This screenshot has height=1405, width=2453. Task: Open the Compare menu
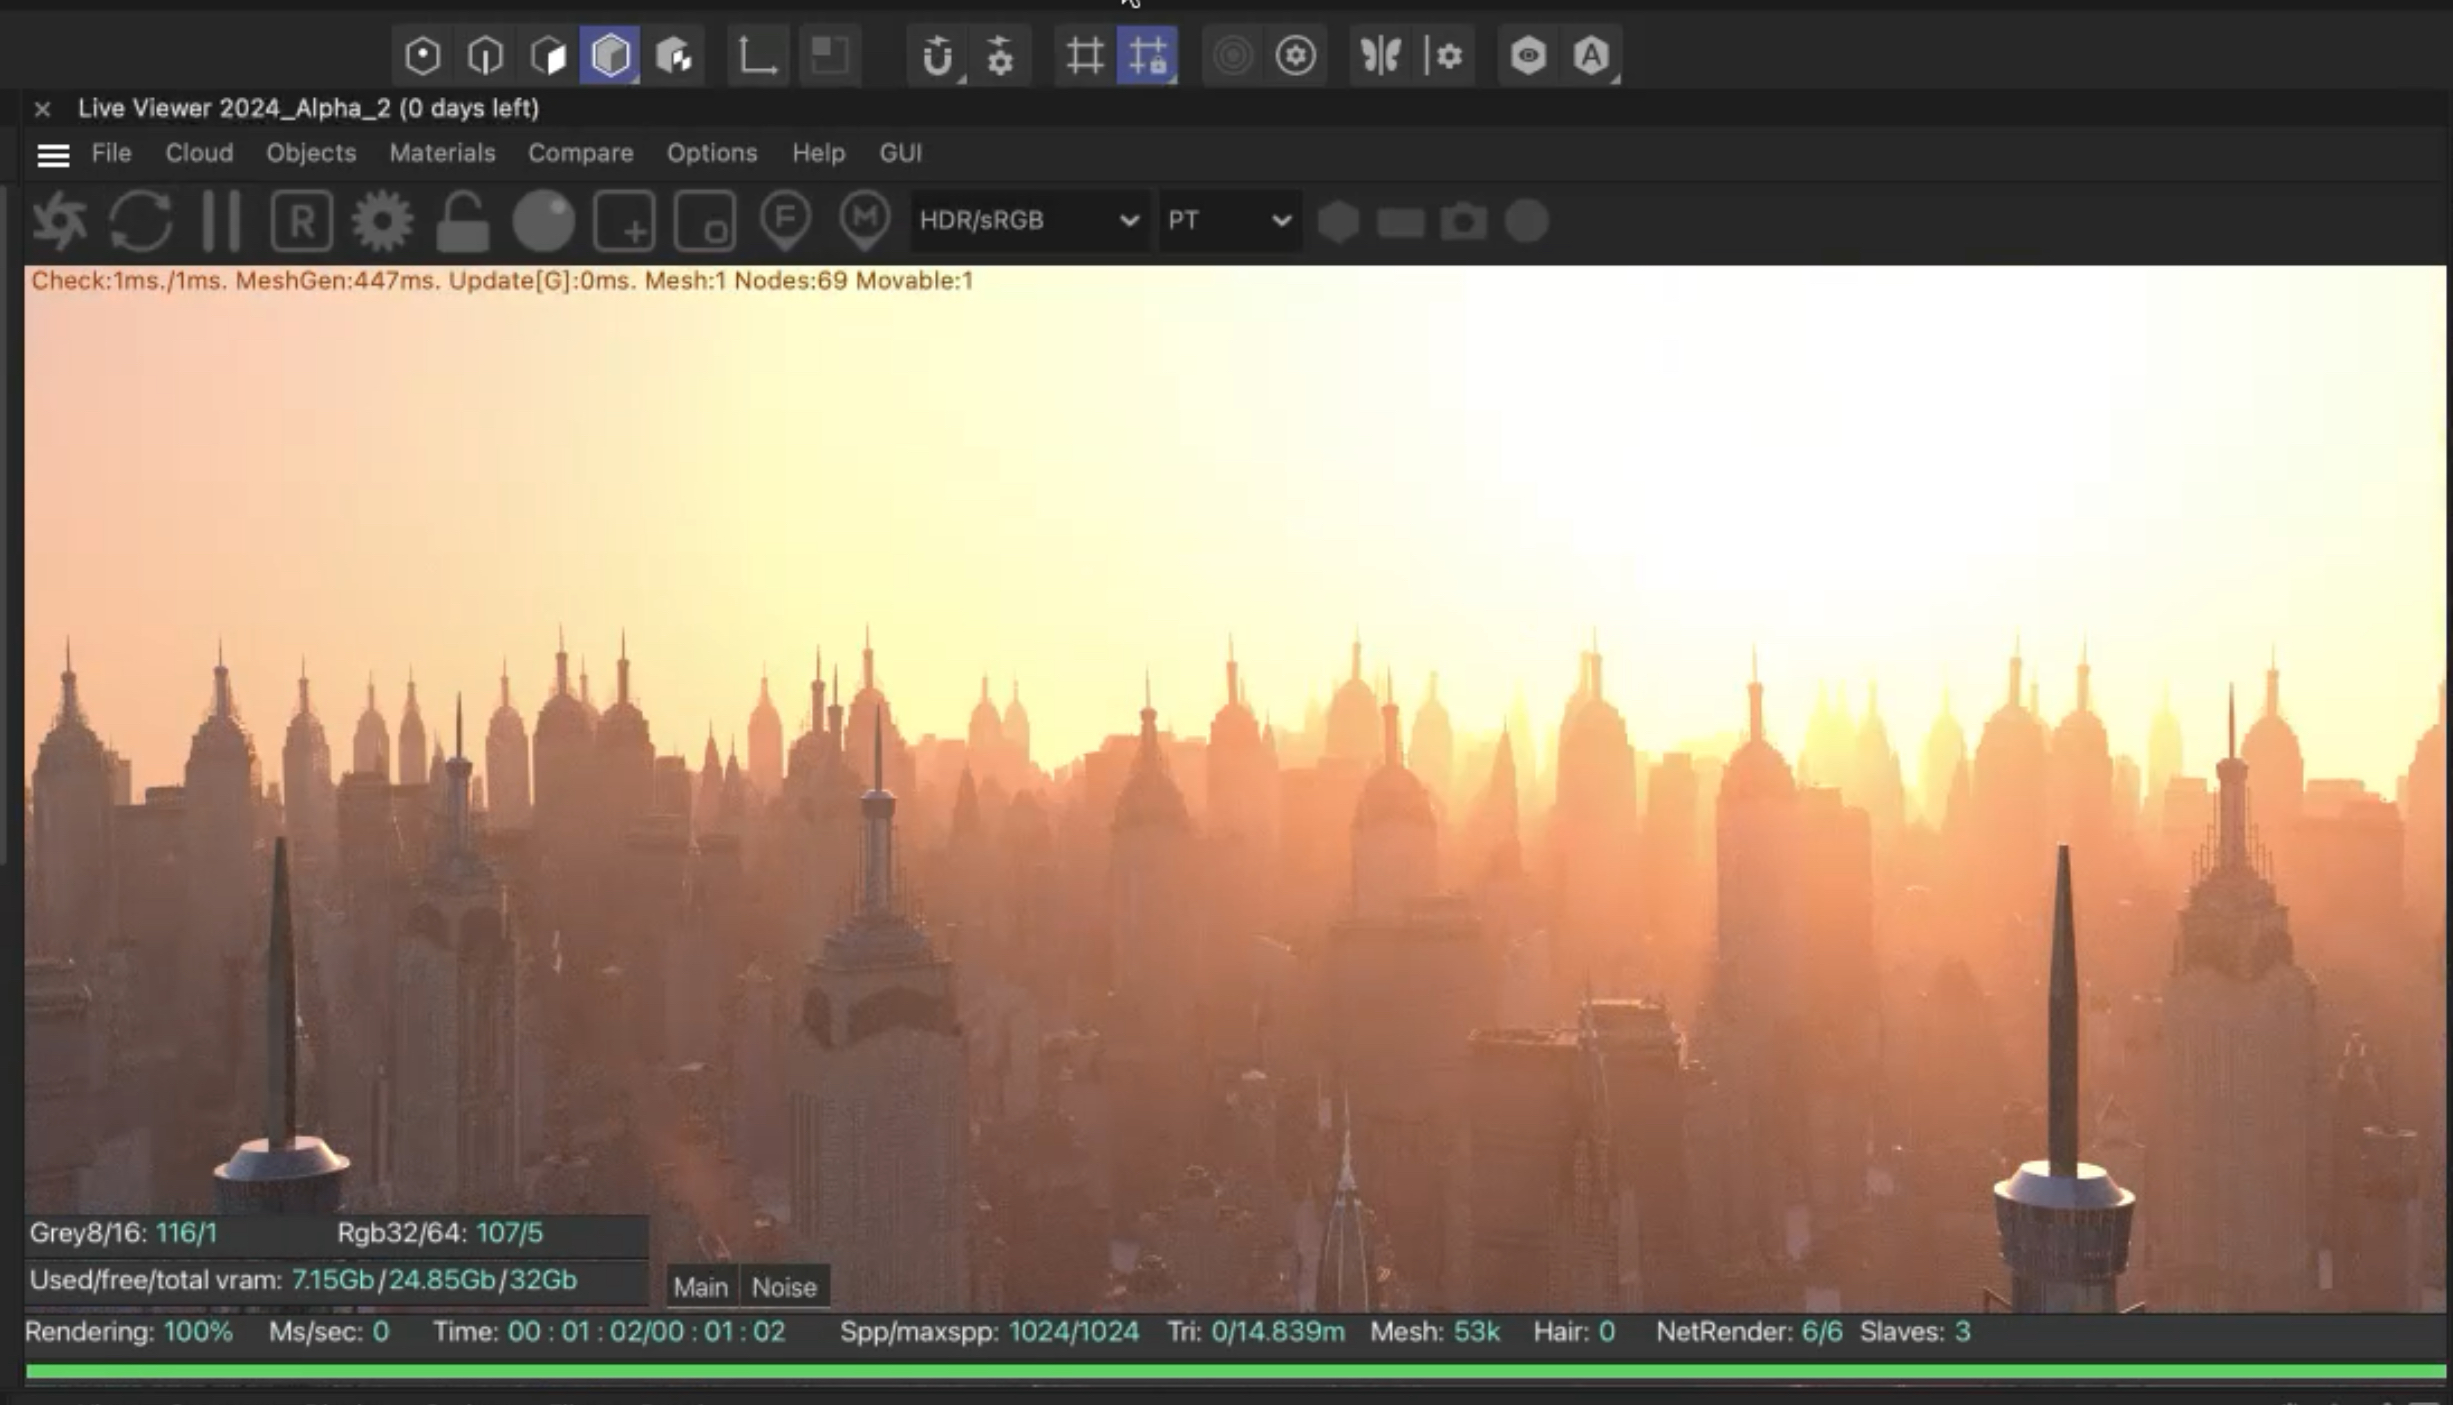(580, 153)
